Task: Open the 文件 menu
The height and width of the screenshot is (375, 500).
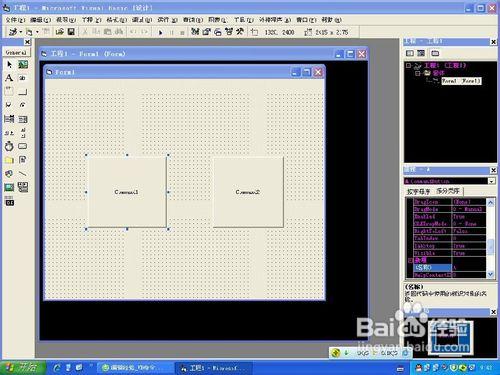Action: coord(15,20)
